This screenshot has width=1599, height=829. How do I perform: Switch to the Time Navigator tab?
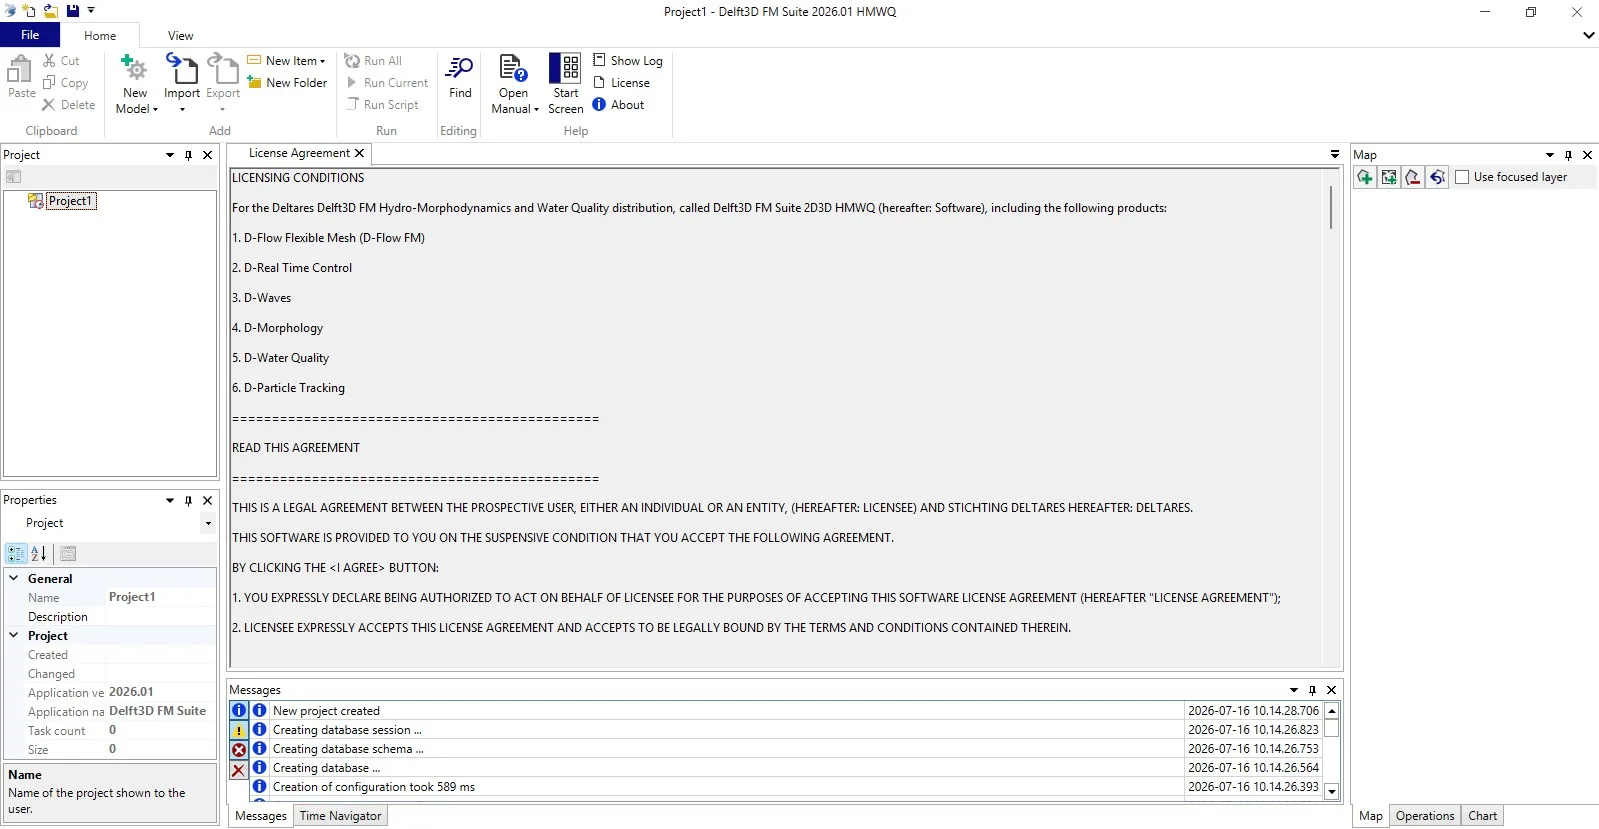tap(340, 816)
